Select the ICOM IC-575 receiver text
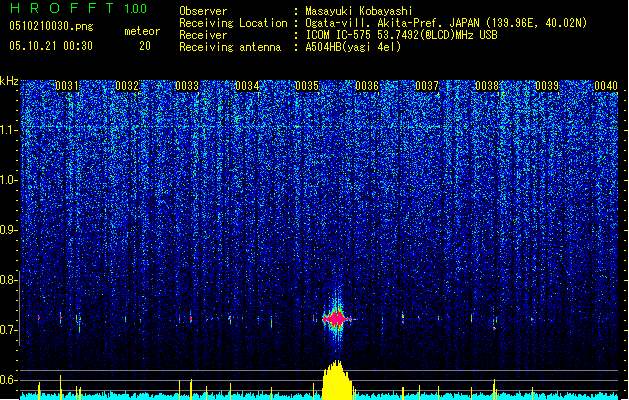The height and width of the screenshot is (400, 629). (401, 35)
